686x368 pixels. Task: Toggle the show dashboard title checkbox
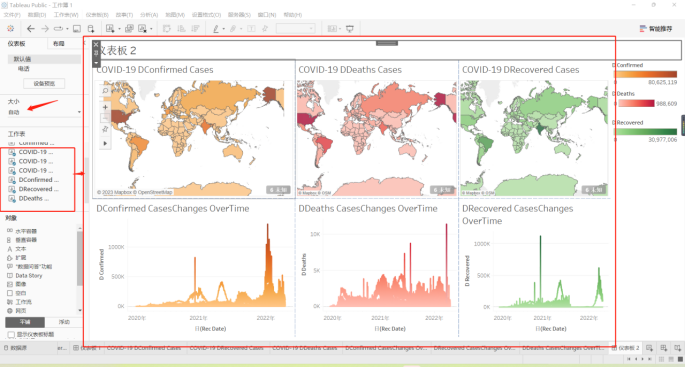click(x=11, y=334)
